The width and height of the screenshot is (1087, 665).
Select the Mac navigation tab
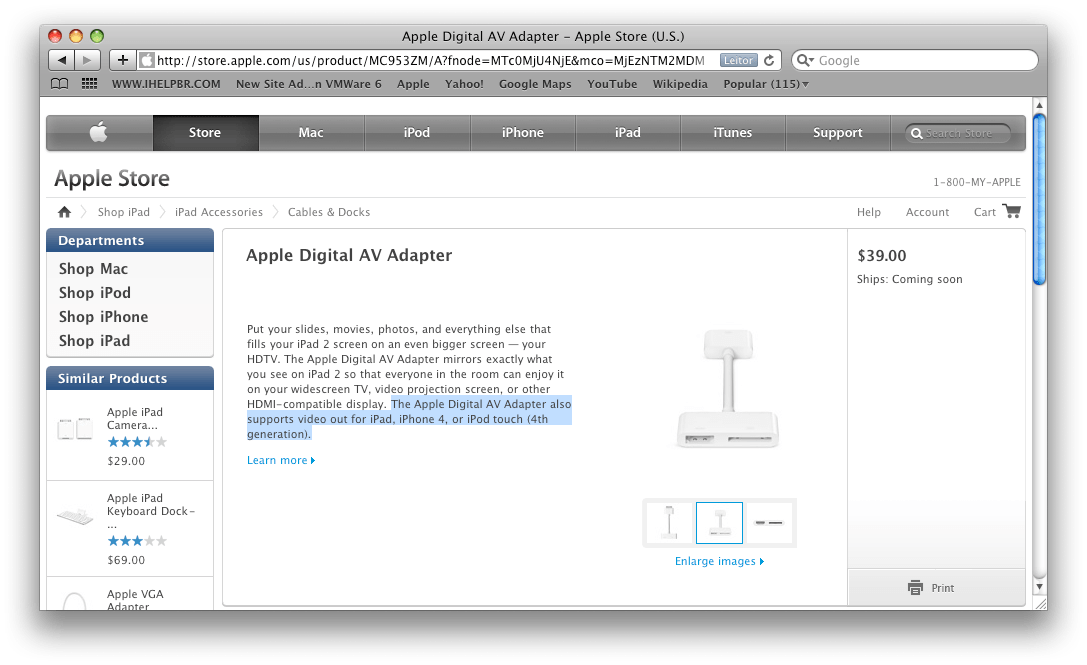point(311,132)
